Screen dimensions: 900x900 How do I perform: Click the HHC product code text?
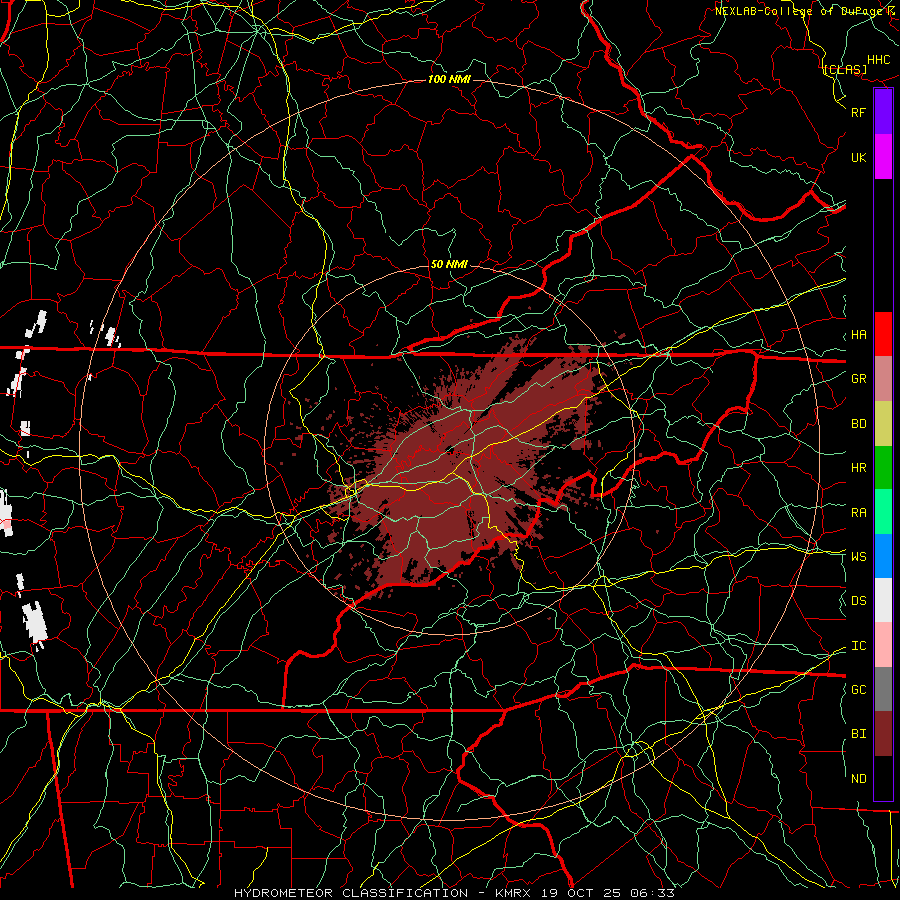click(x=878, y=60)
